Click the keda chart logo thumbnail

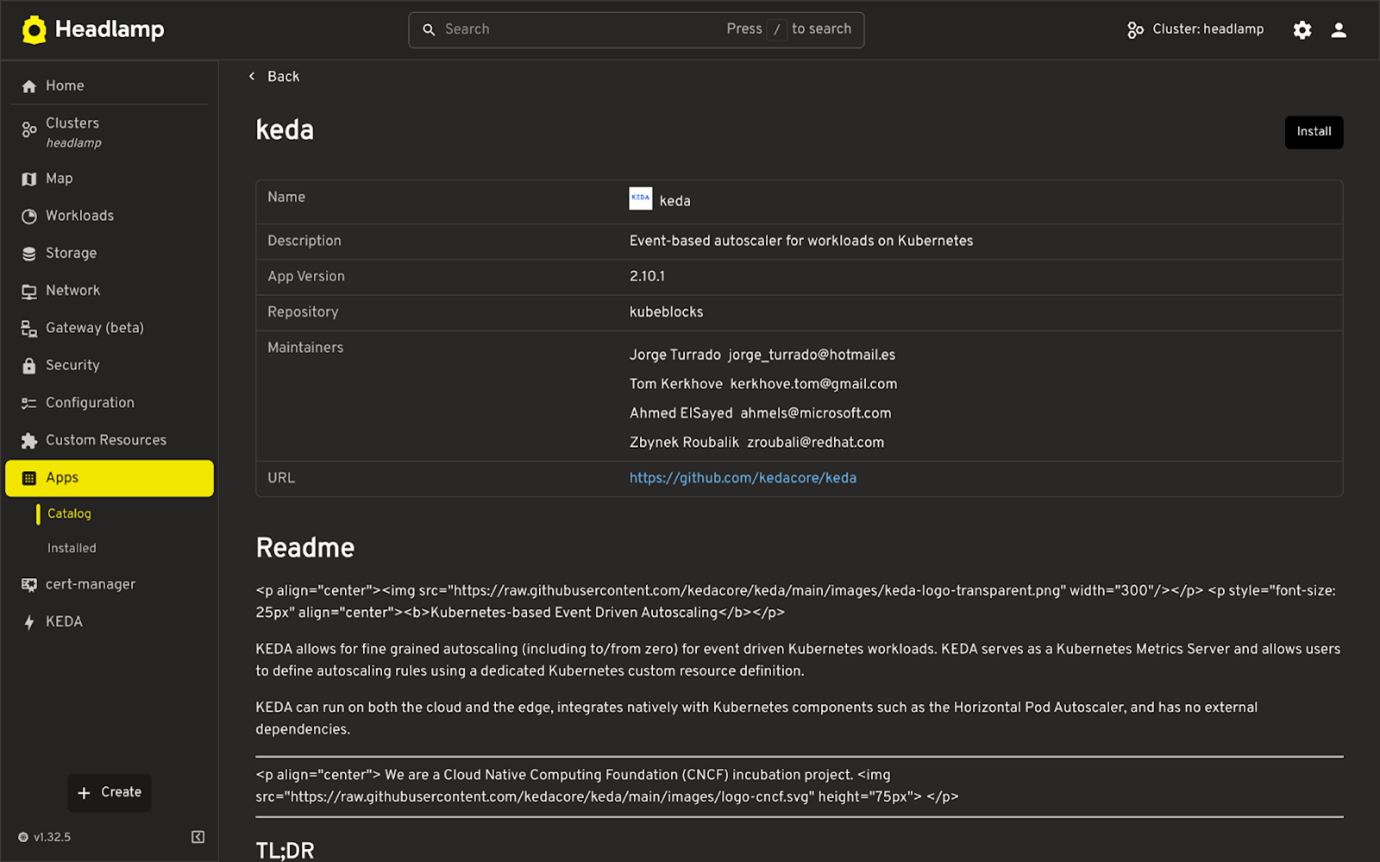point(640,199)
